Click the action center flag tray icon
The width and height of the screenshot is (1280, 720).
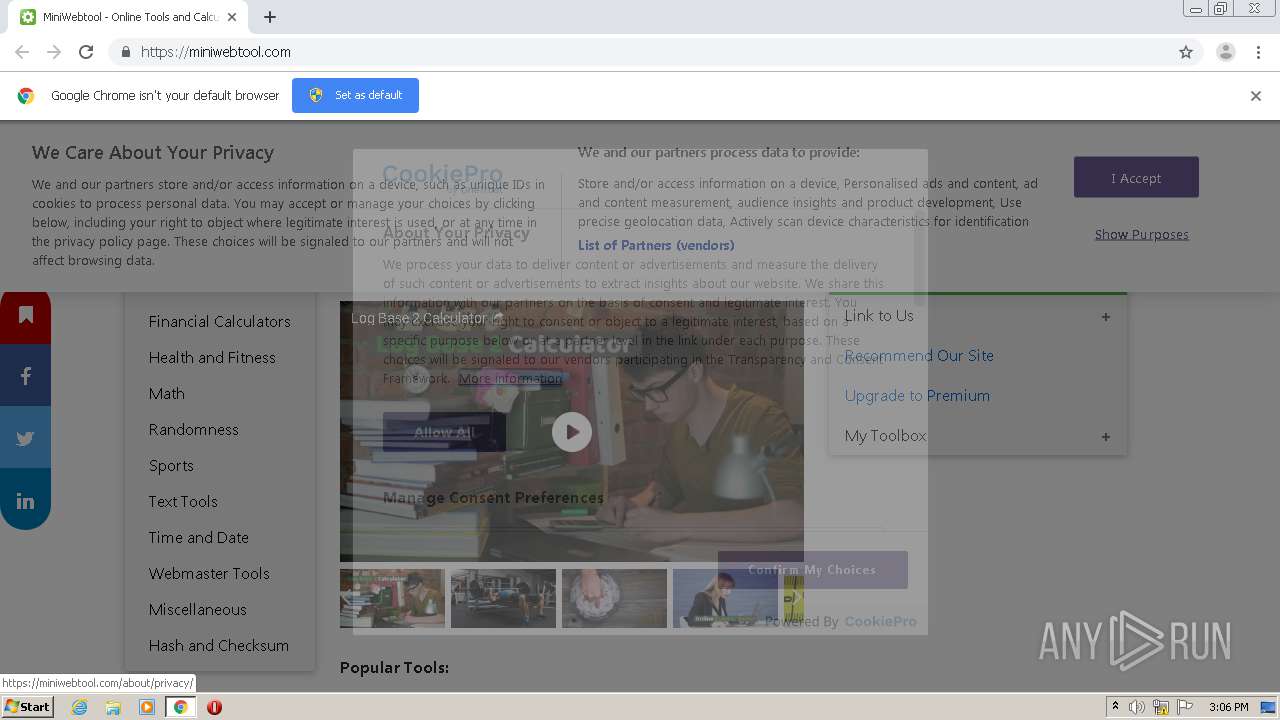tap(1185, 707)
